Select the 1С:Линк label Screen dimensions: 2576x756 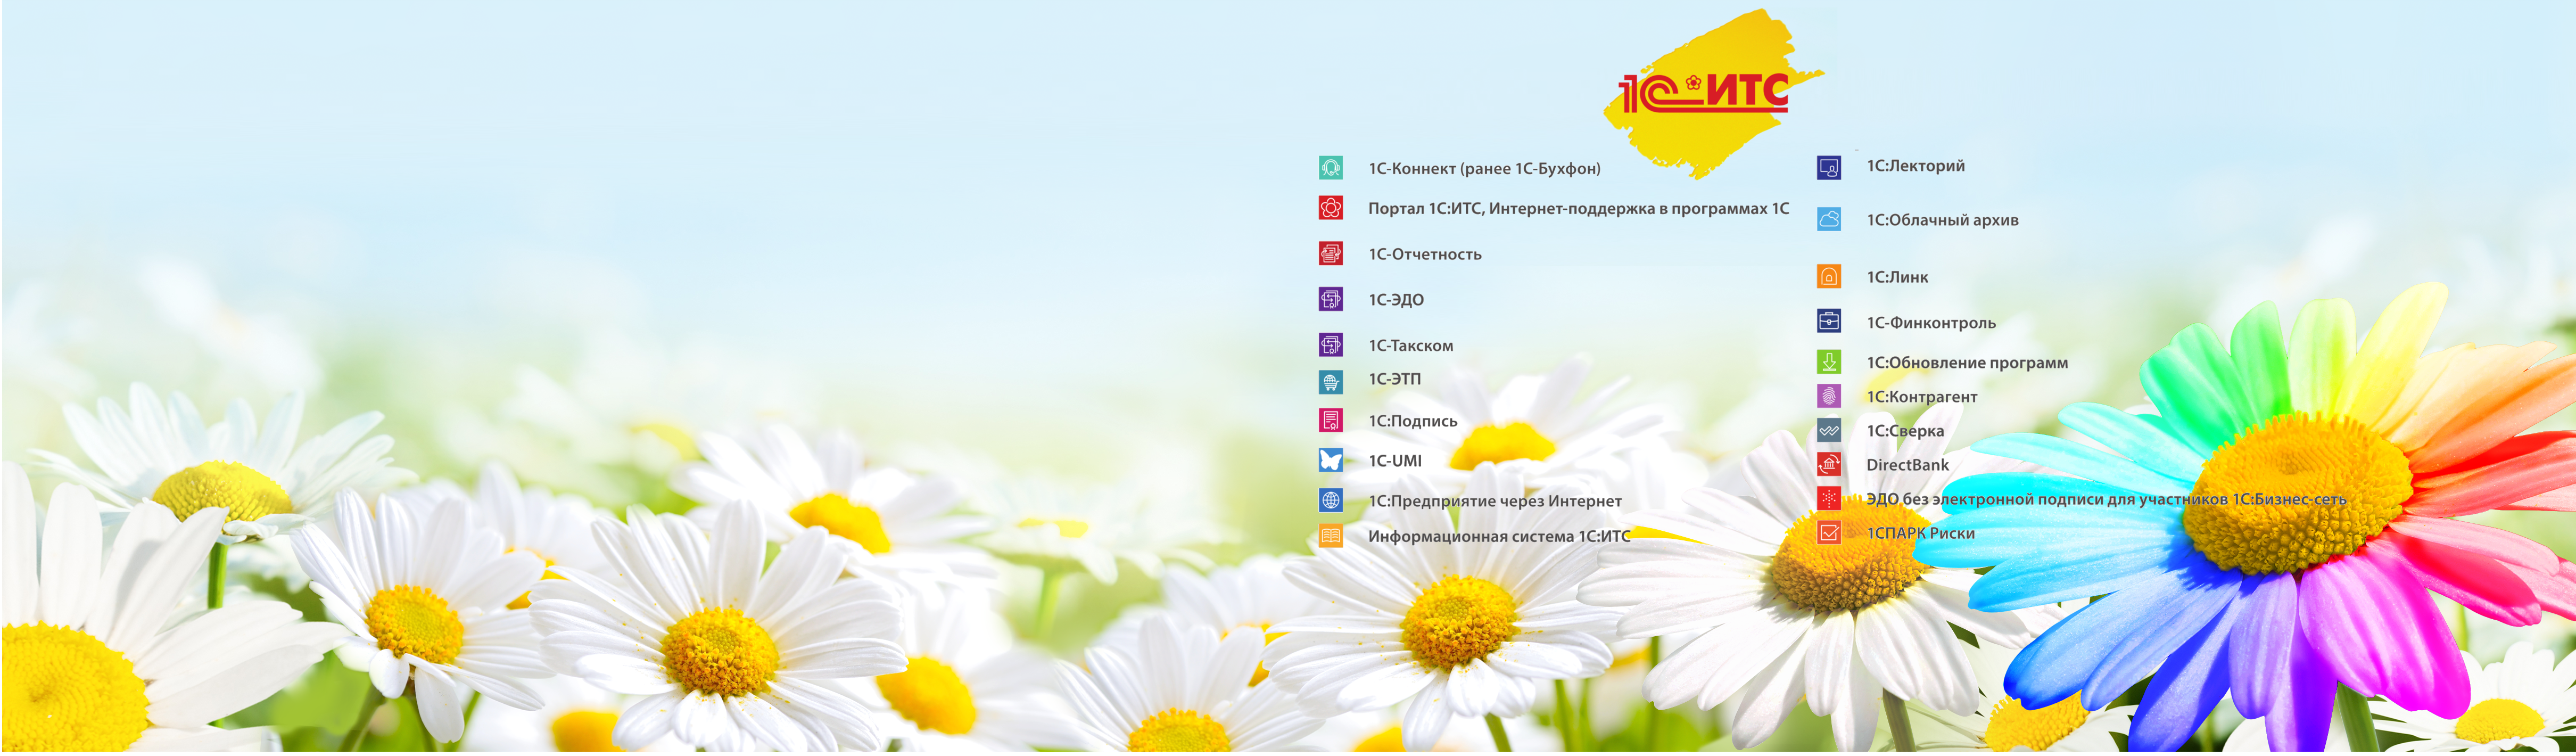coord(1897,277)
